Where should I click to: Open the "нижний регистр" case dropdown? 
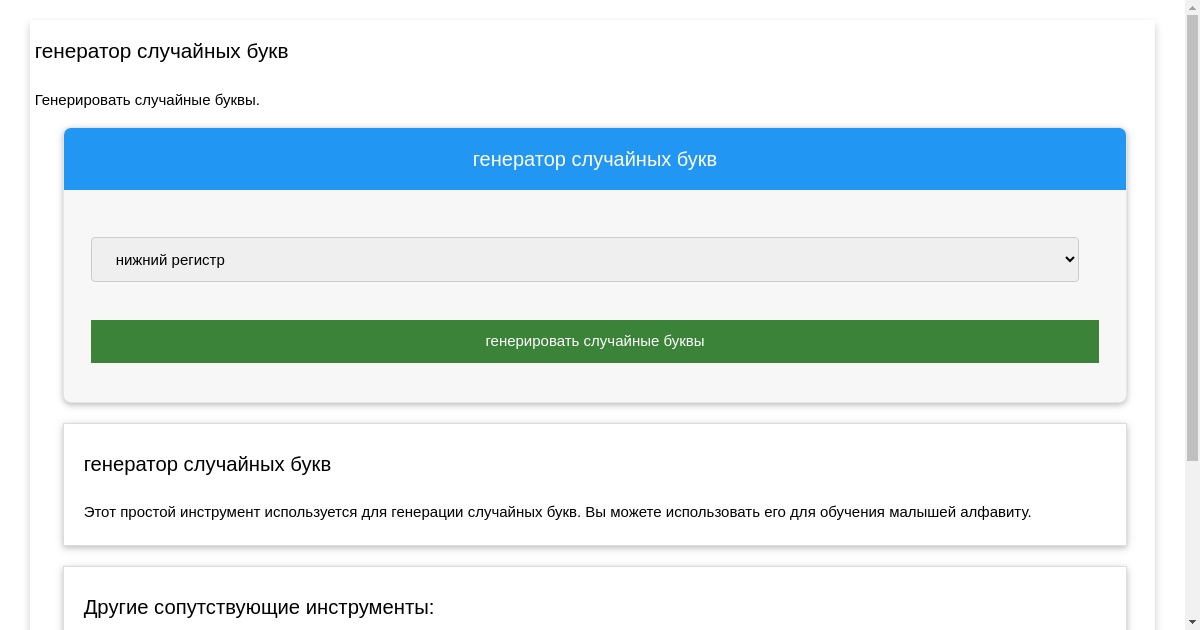coord(584,260)
